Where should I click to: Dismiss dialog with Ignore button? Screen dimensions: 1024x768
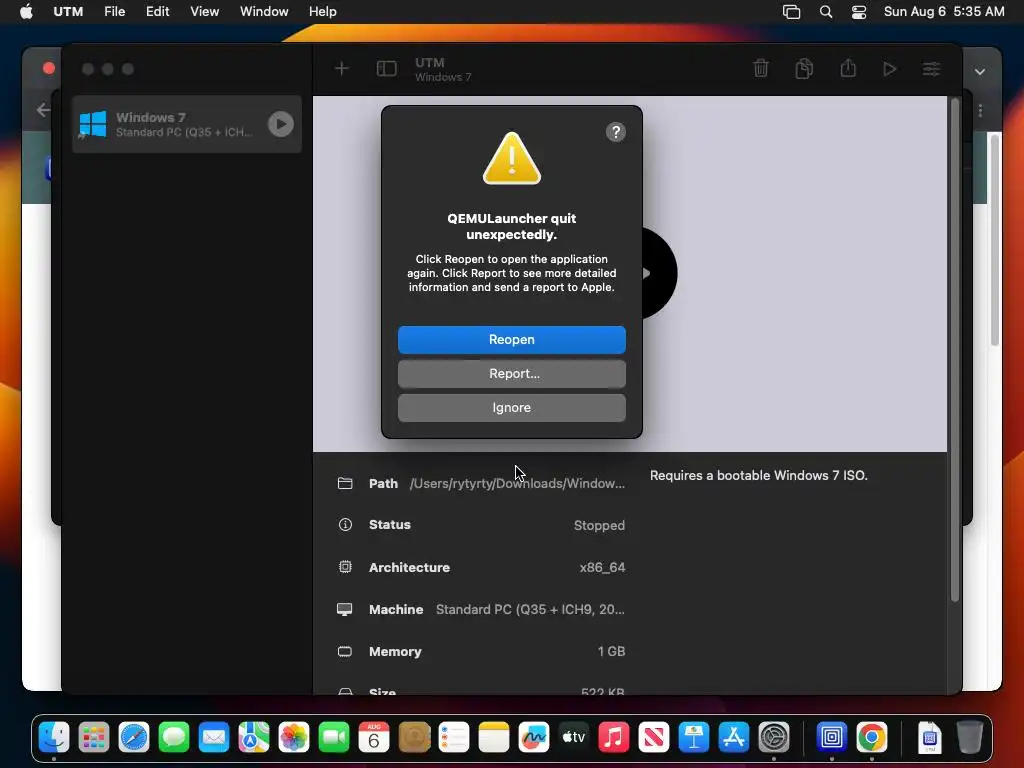point(511,408)
